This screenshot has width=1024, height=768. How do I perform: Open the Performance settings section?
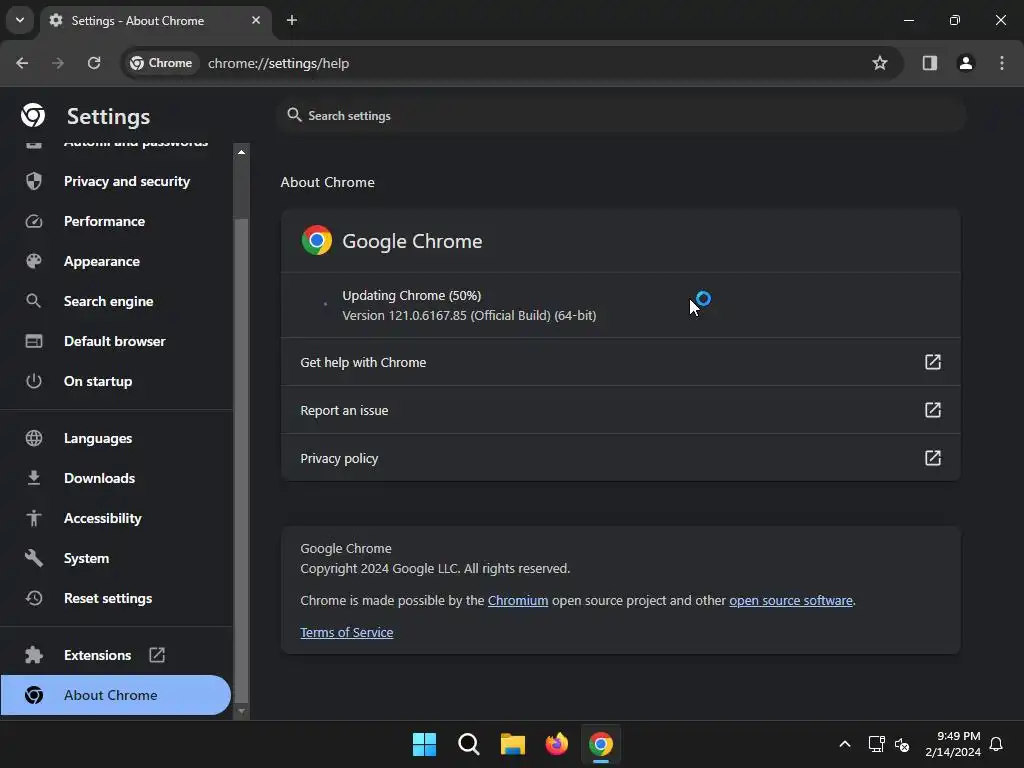tap(116, 221)
